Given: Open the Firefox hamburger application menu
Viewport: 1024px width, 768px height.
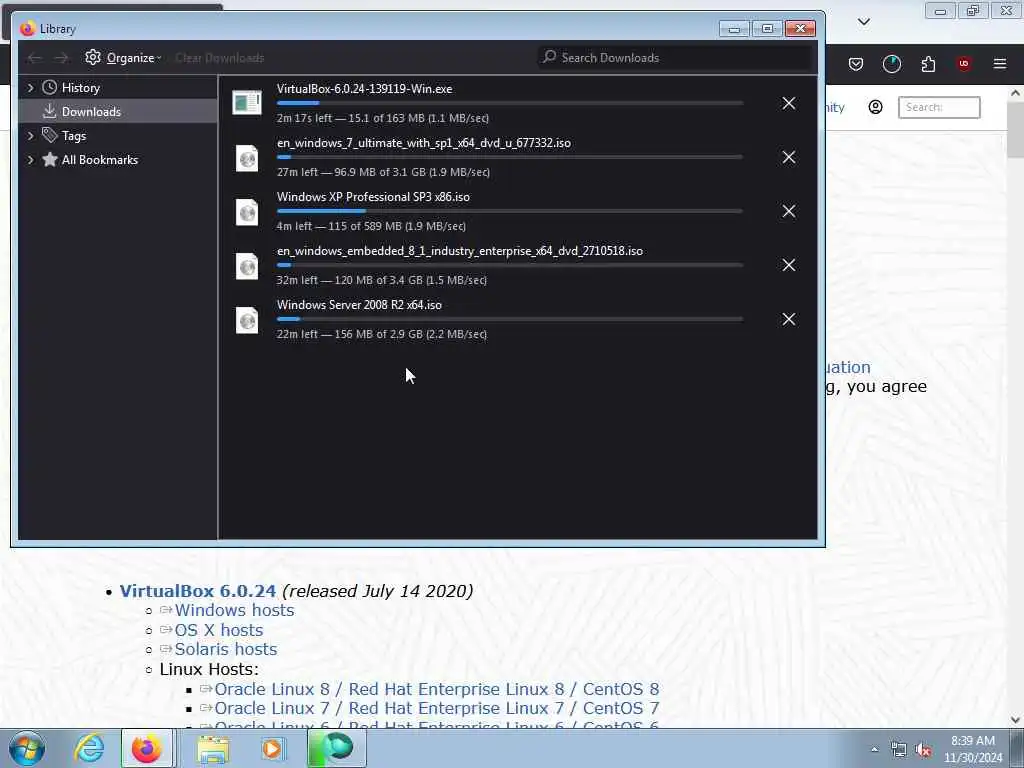Looking at the screenshot, I should tap(999, 63).
